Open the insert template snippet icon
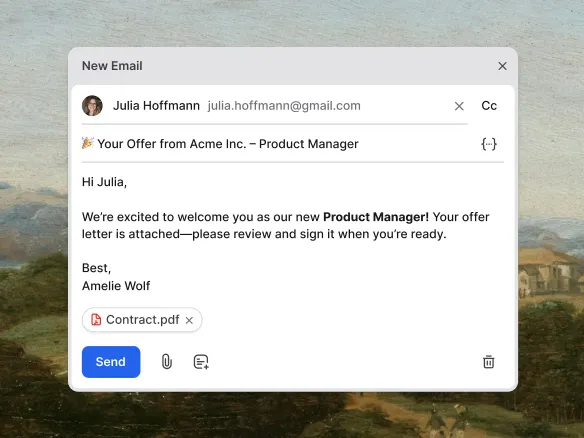Screen dimensions: 584x438 tap(201, 362)
